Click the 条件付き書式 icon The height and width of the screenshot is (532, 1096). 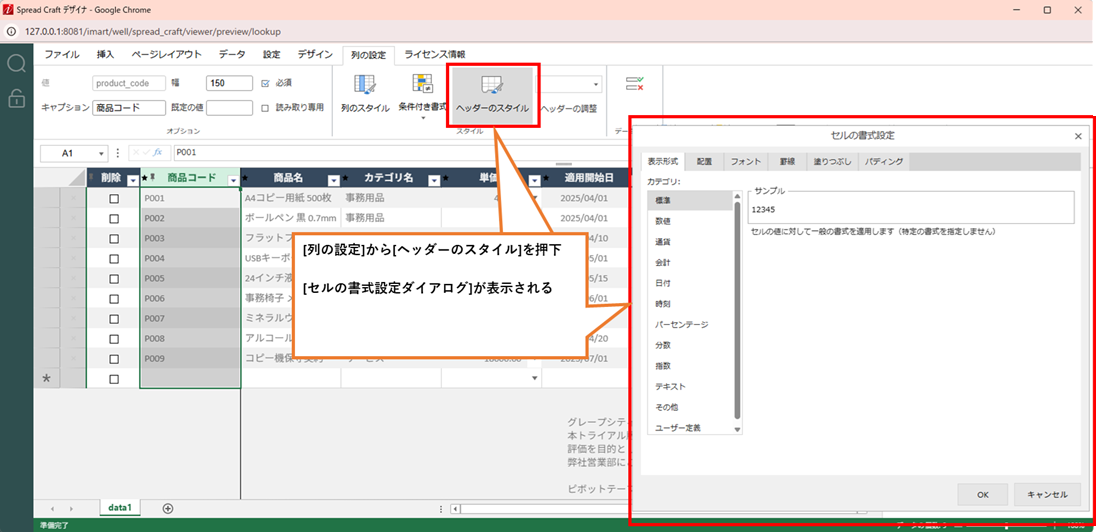[x=422, y=86]
